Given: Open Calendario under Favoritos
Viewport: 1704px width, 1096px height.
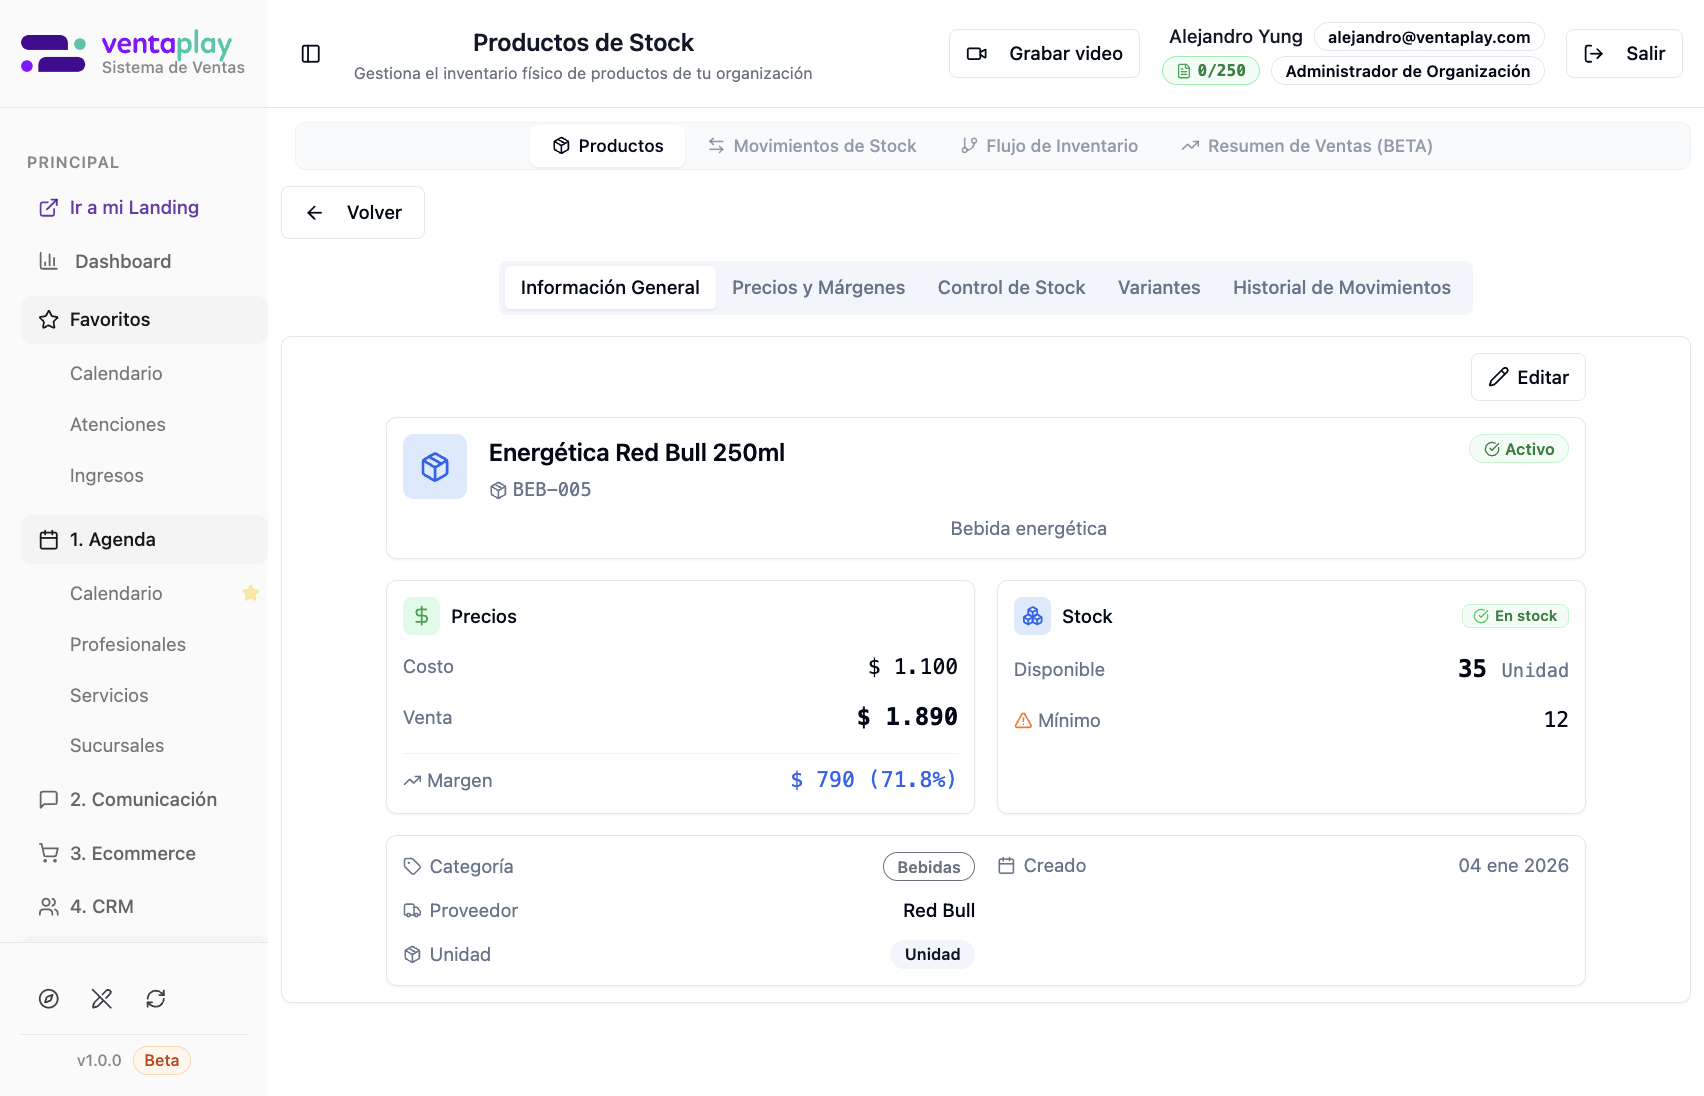Looking at the screenshot, I should tap(116, 374).
